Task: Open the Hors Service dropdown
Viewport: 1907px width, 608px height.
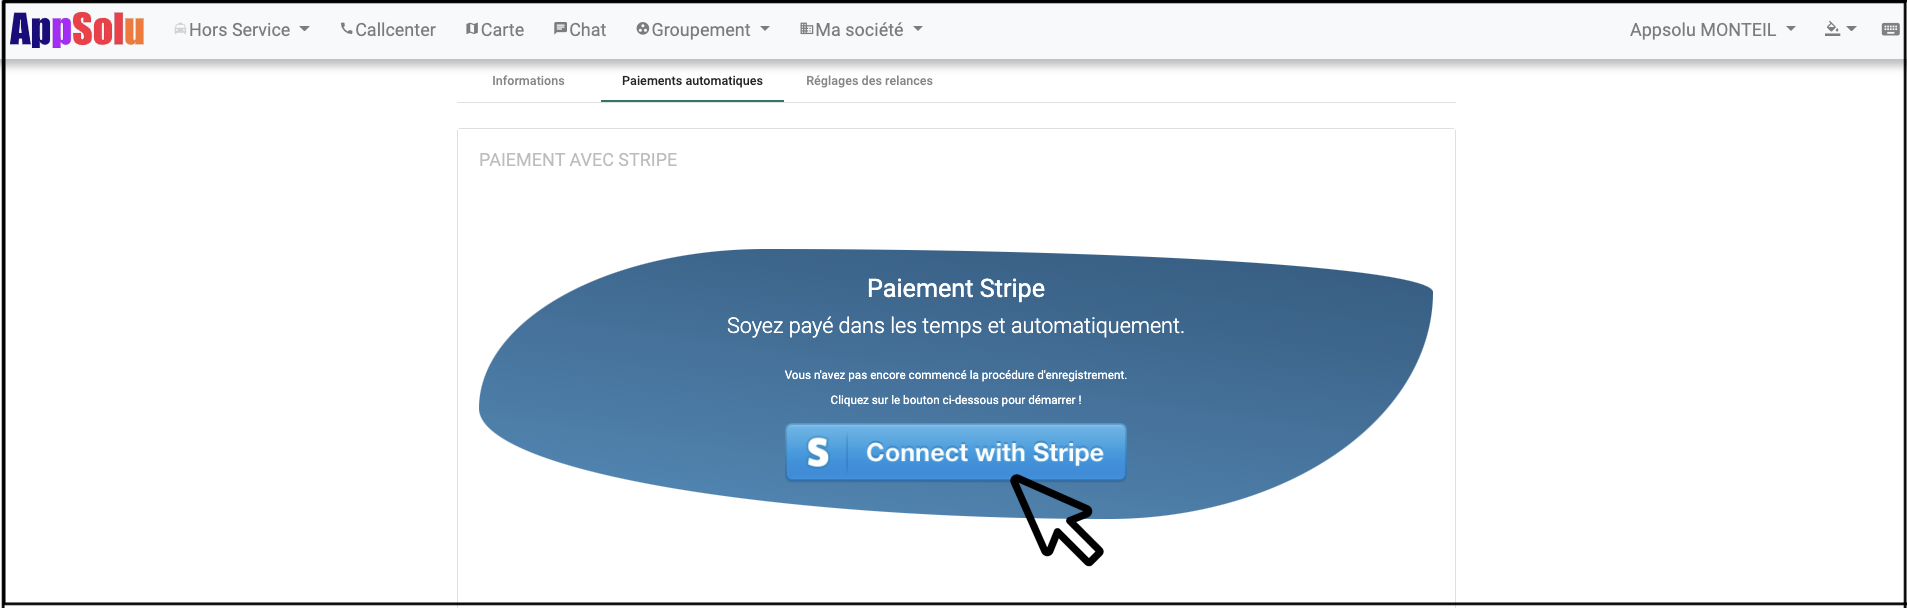Action: pyautogui.click(x=242, y=30)
